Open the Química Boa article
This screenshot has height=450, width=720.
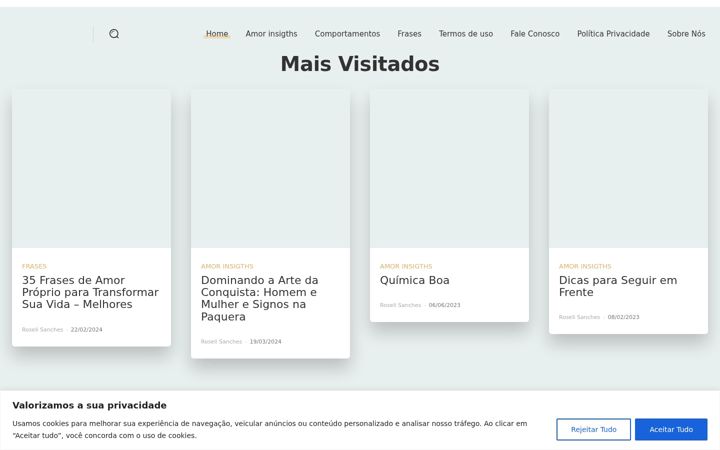click(415, 280)
